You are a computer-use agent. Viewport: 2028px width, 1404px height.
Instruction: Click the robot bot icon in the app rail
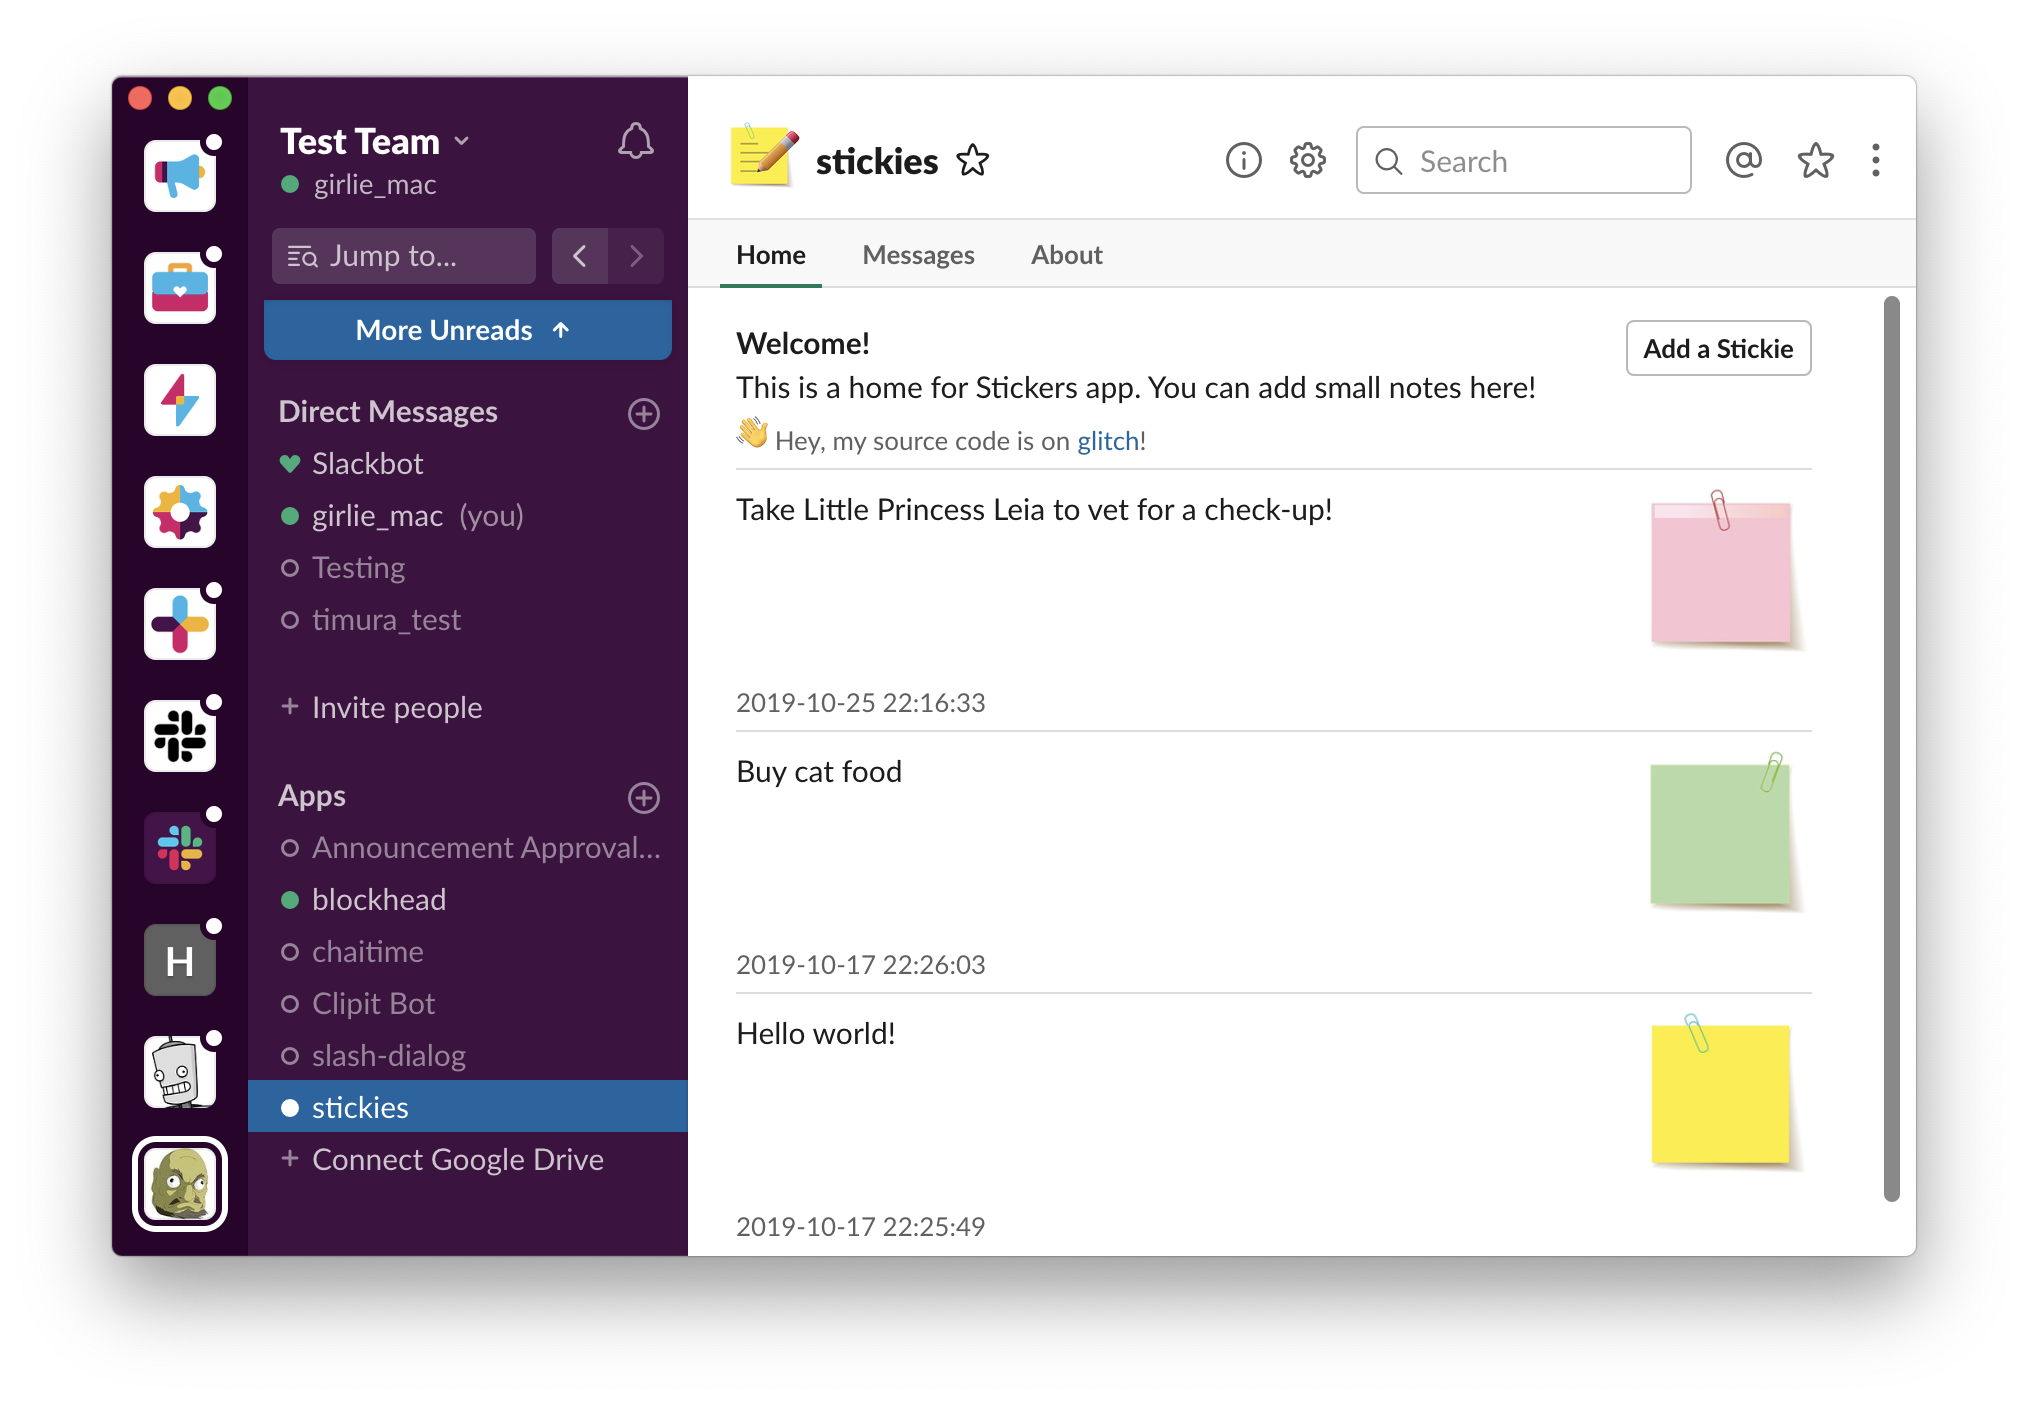(180, 1071)
